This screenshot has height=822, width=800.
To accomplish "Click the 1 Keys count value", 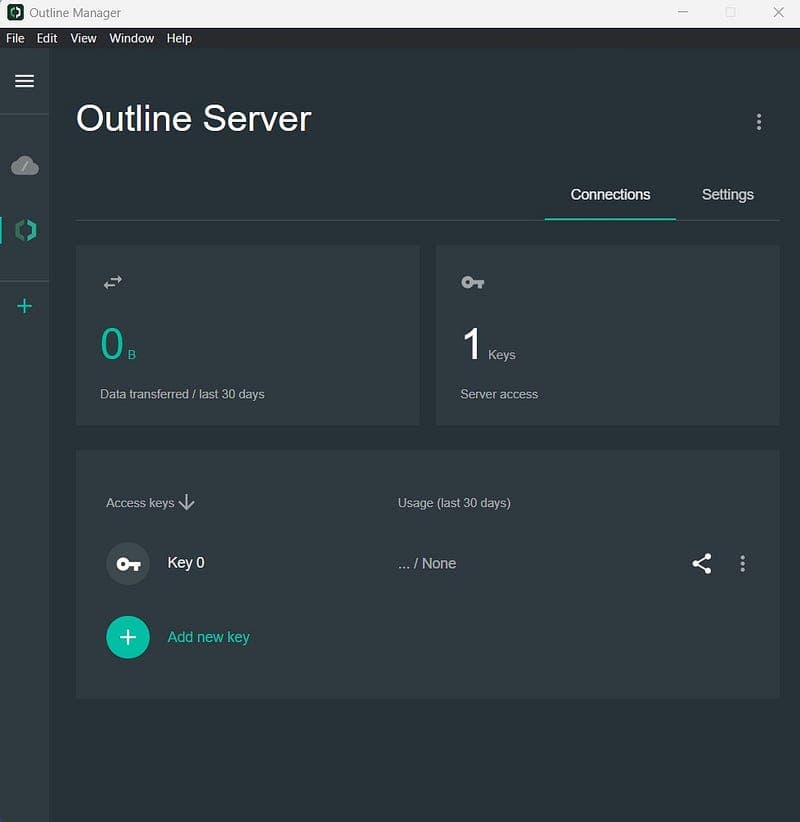I will (489, 344).
